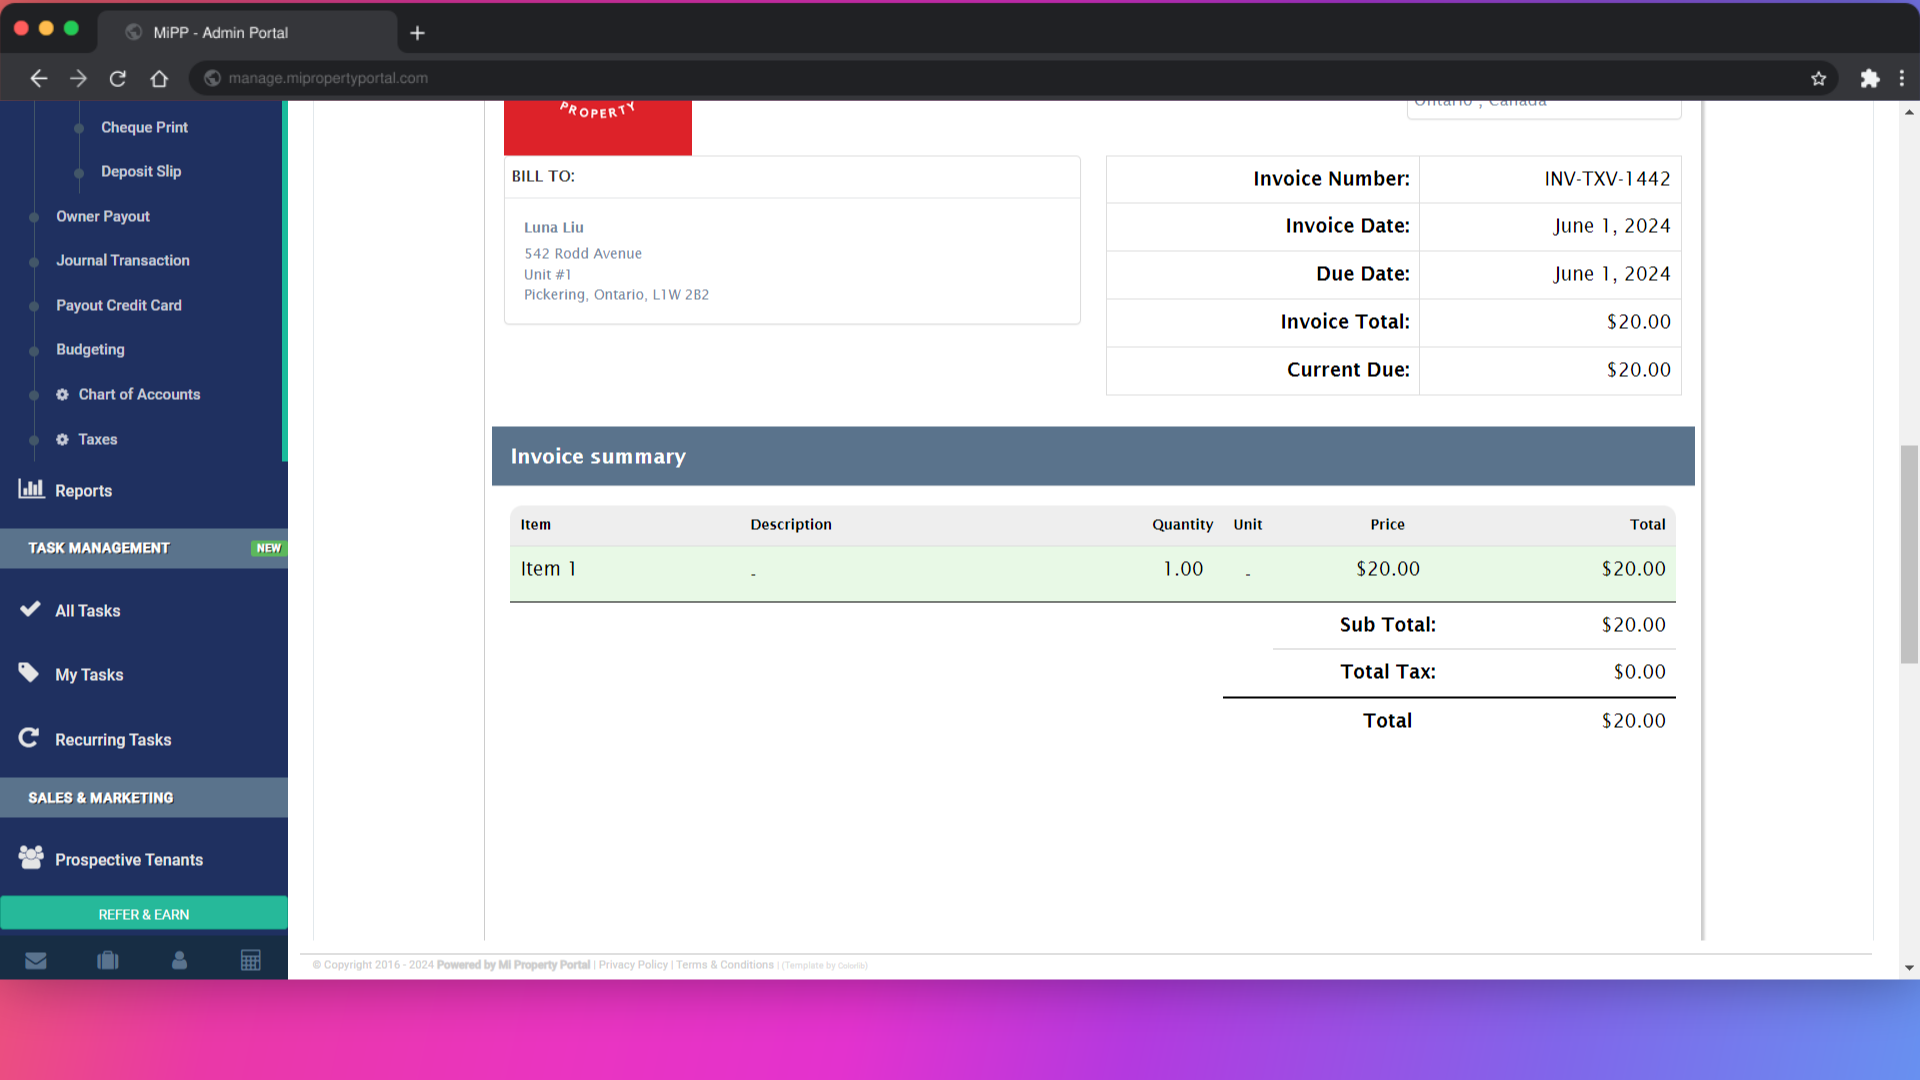Open the Reports section icon
This screenshot has width=1920, height=1080.
click(32, 489)
